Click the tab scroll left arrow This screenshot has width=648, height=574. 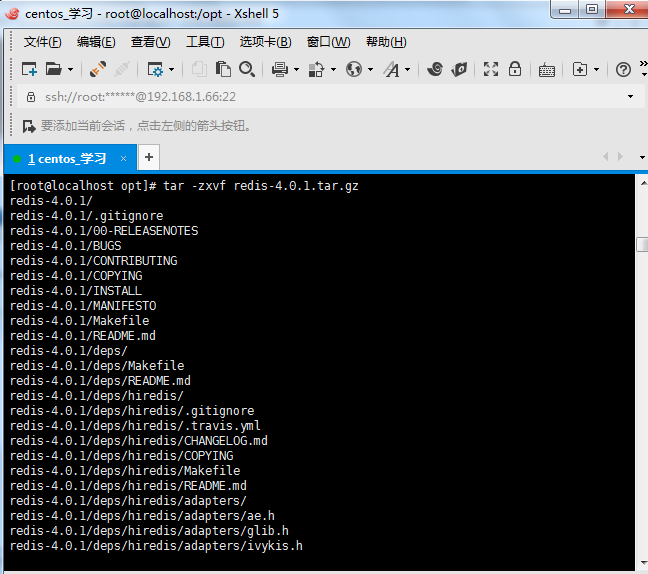pyautogui.click(x=606, y=157)
